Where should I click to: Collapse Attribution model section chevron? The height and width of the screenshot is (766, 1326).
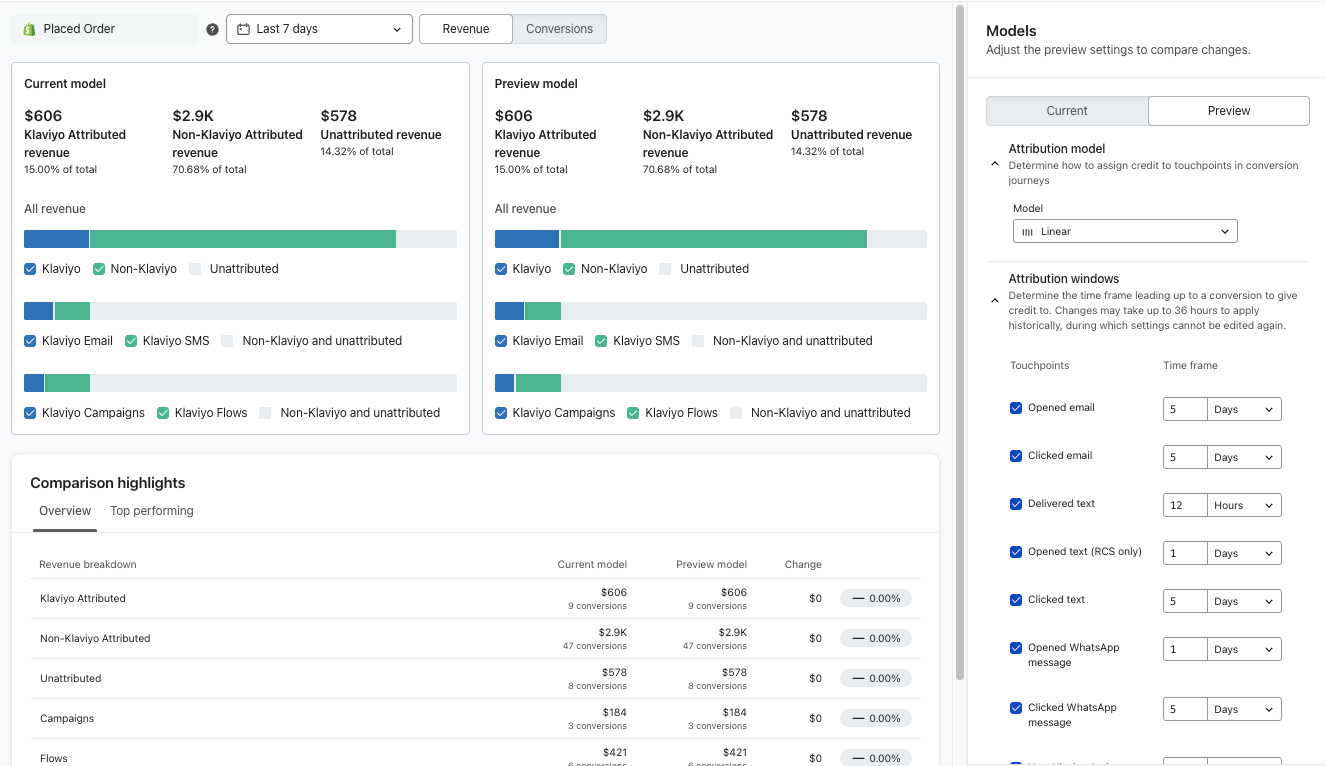994,164
